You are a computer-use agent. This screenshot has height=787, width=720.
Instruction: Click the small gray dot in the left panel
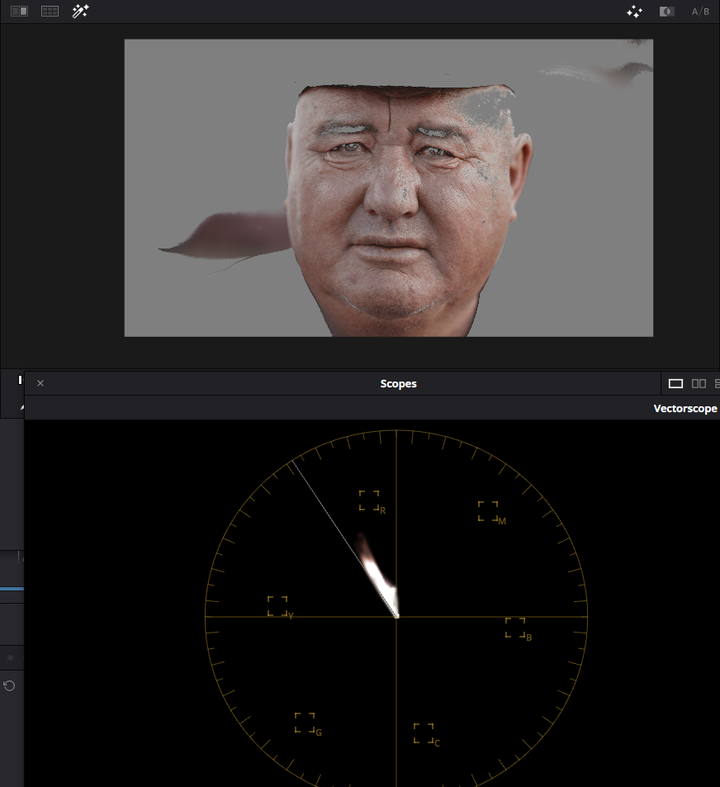point(10,658)
